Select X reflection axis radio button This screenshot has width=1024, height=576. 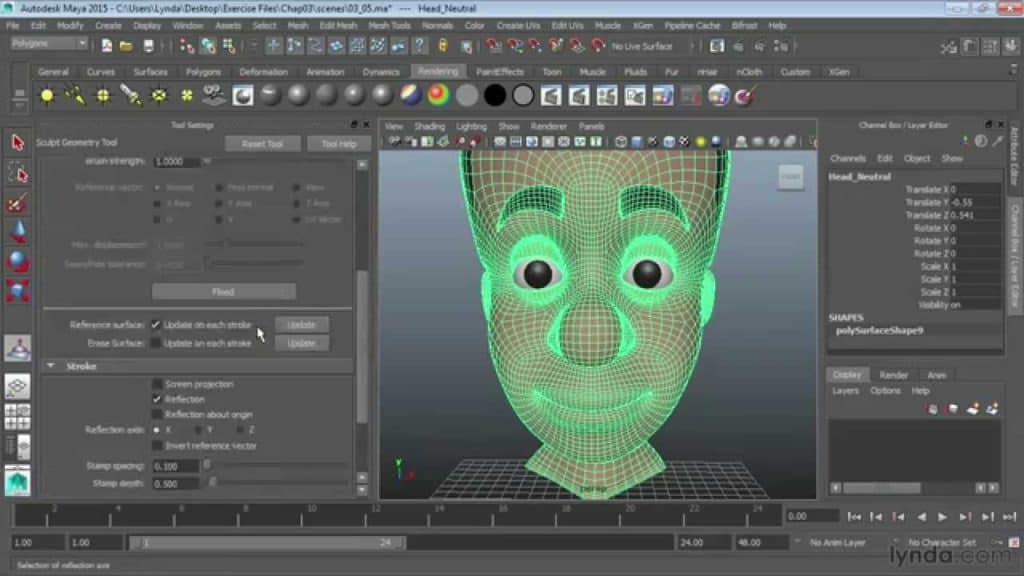[156, 430]
